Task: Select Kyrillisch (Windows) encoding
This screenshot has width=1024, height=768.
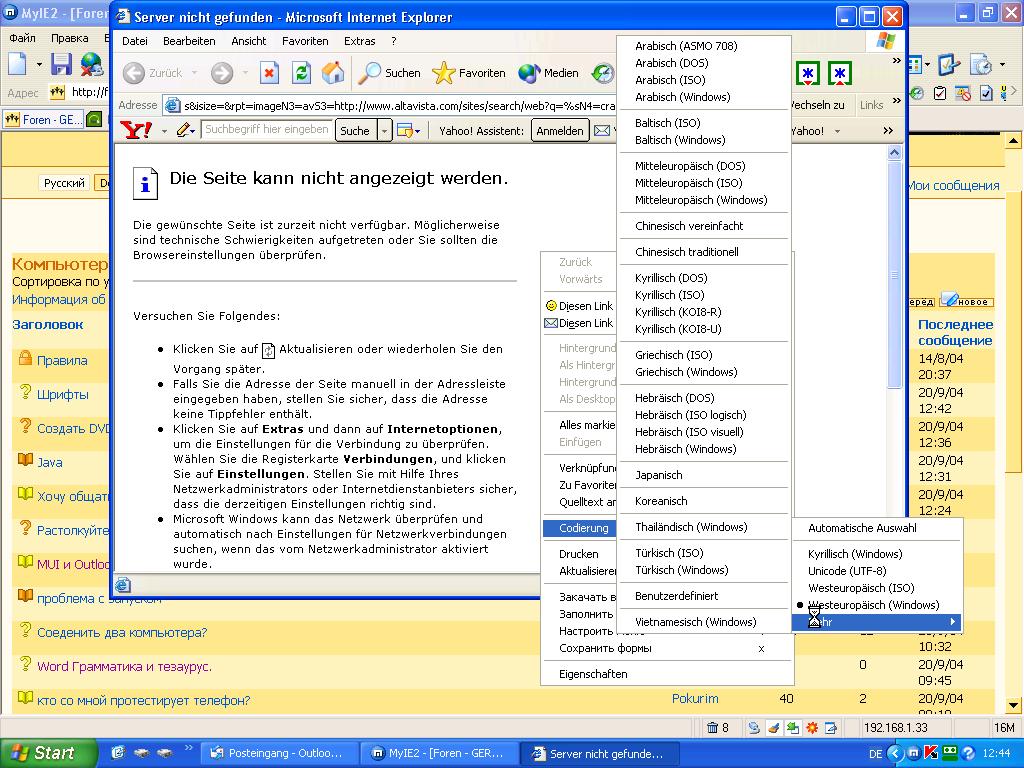Action: 855,554
